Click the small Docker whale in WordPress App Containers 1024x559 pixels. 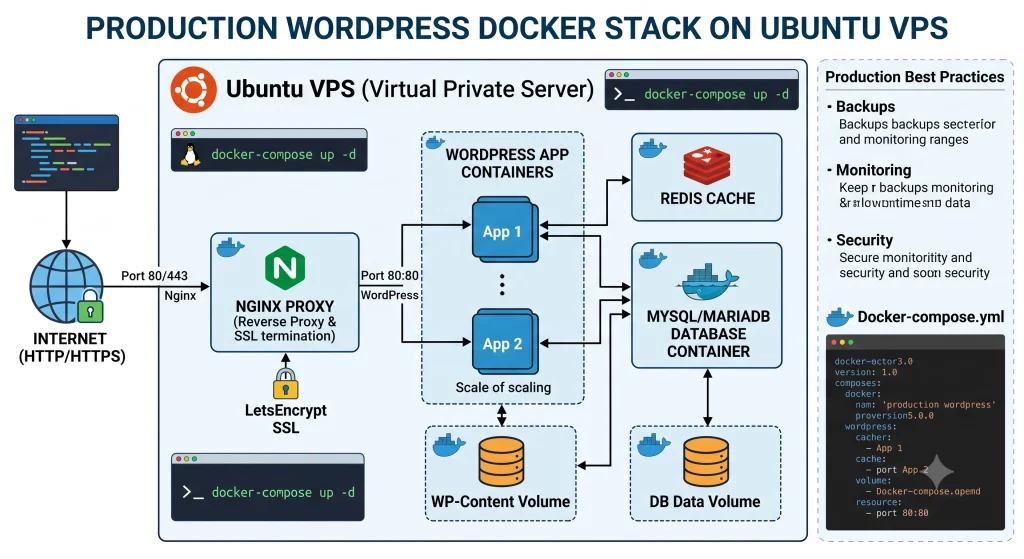[435, 142]
